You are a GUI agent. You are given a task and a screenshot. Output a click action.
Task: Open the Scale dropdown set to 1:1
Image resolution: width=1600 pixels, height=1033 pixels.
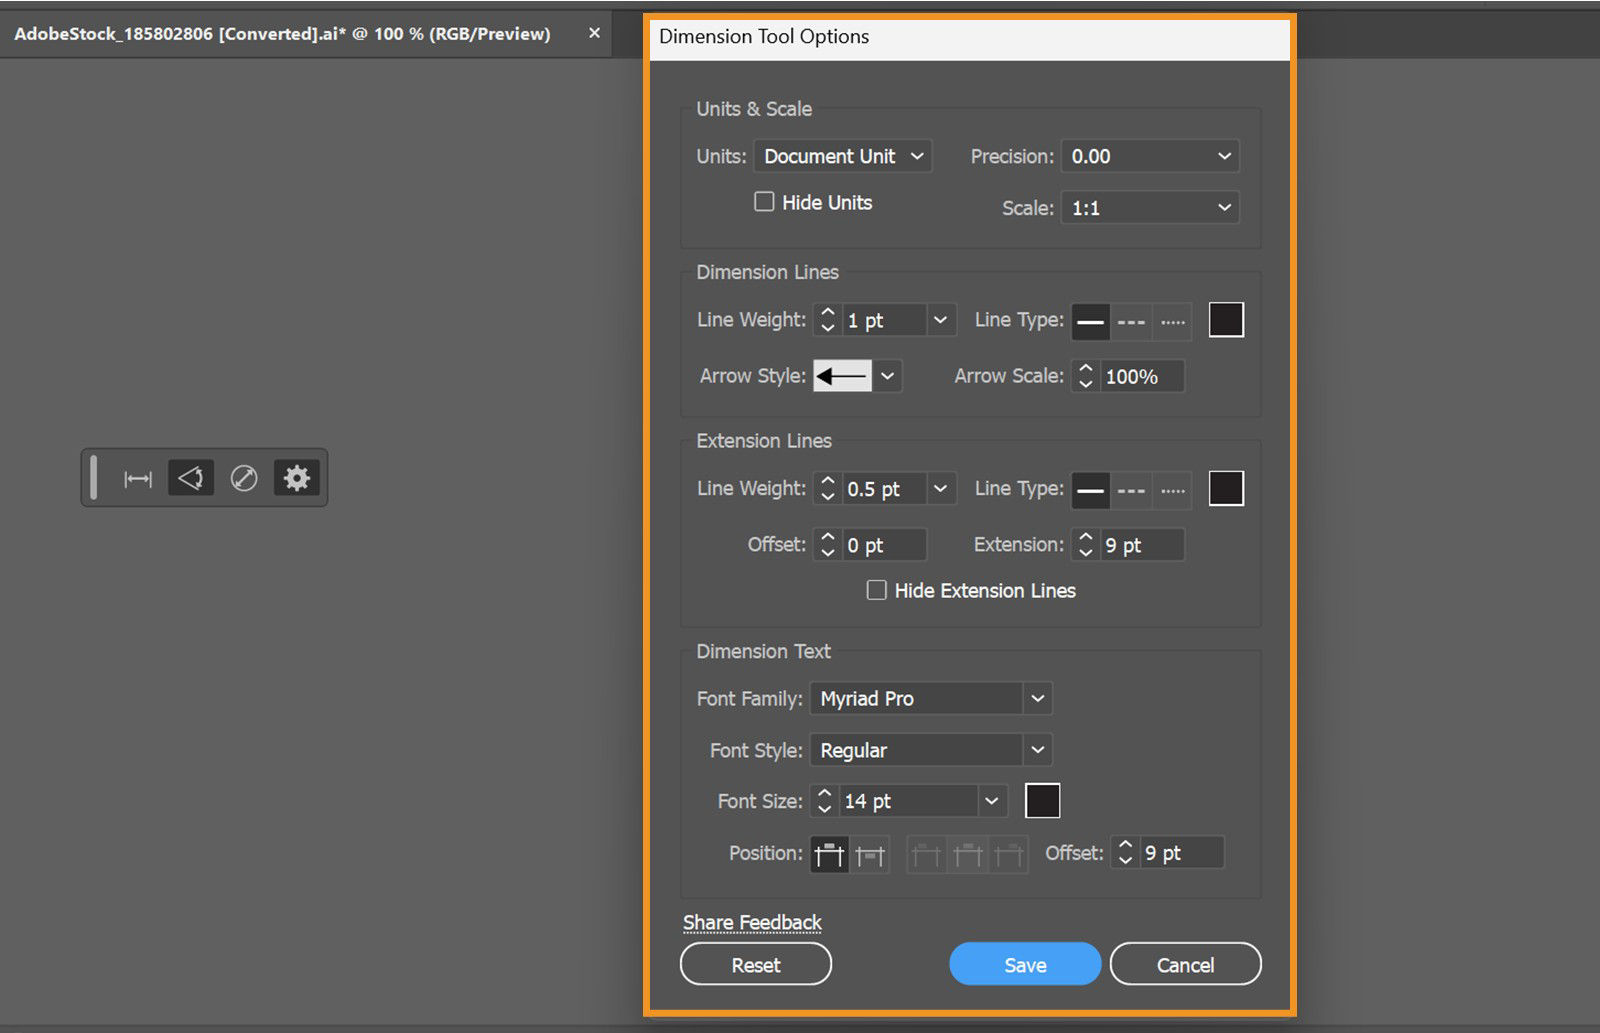(x=1148, y=207)
